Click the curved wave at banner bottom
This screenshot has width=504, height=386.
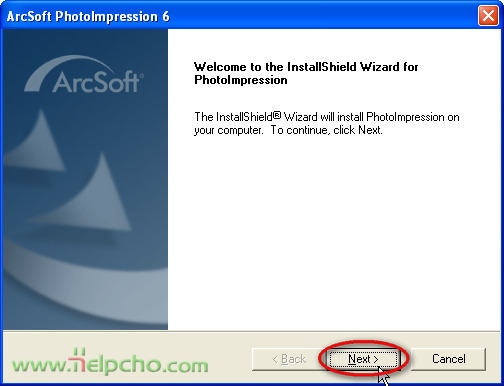coord(85,290)
